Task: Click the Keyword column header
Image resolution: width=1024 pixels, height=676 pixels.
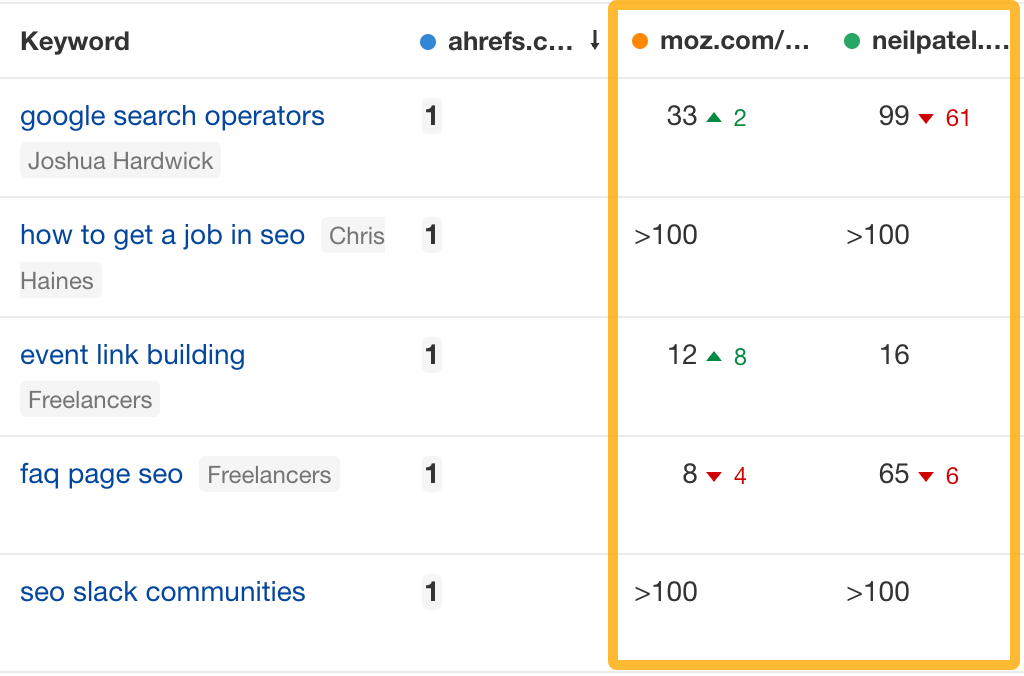Action: (x=75, y=42)
